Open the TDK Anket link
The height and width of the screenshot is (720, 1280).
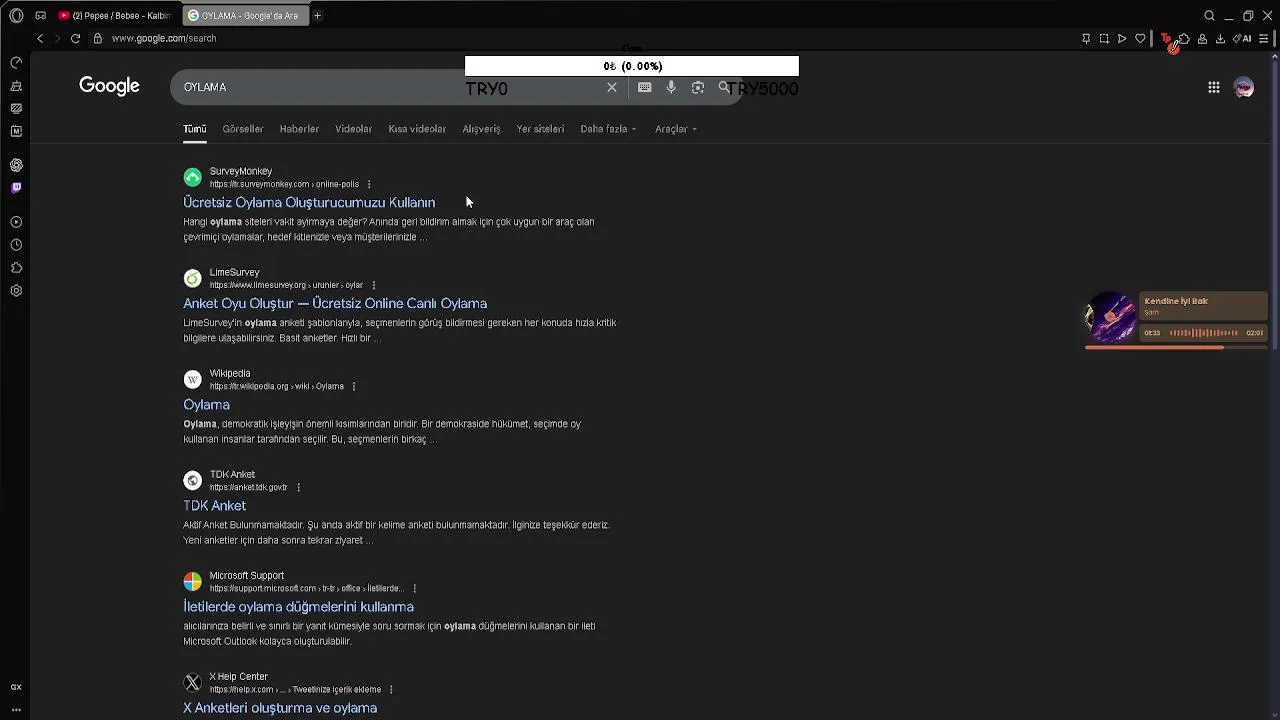click(214, 506)
